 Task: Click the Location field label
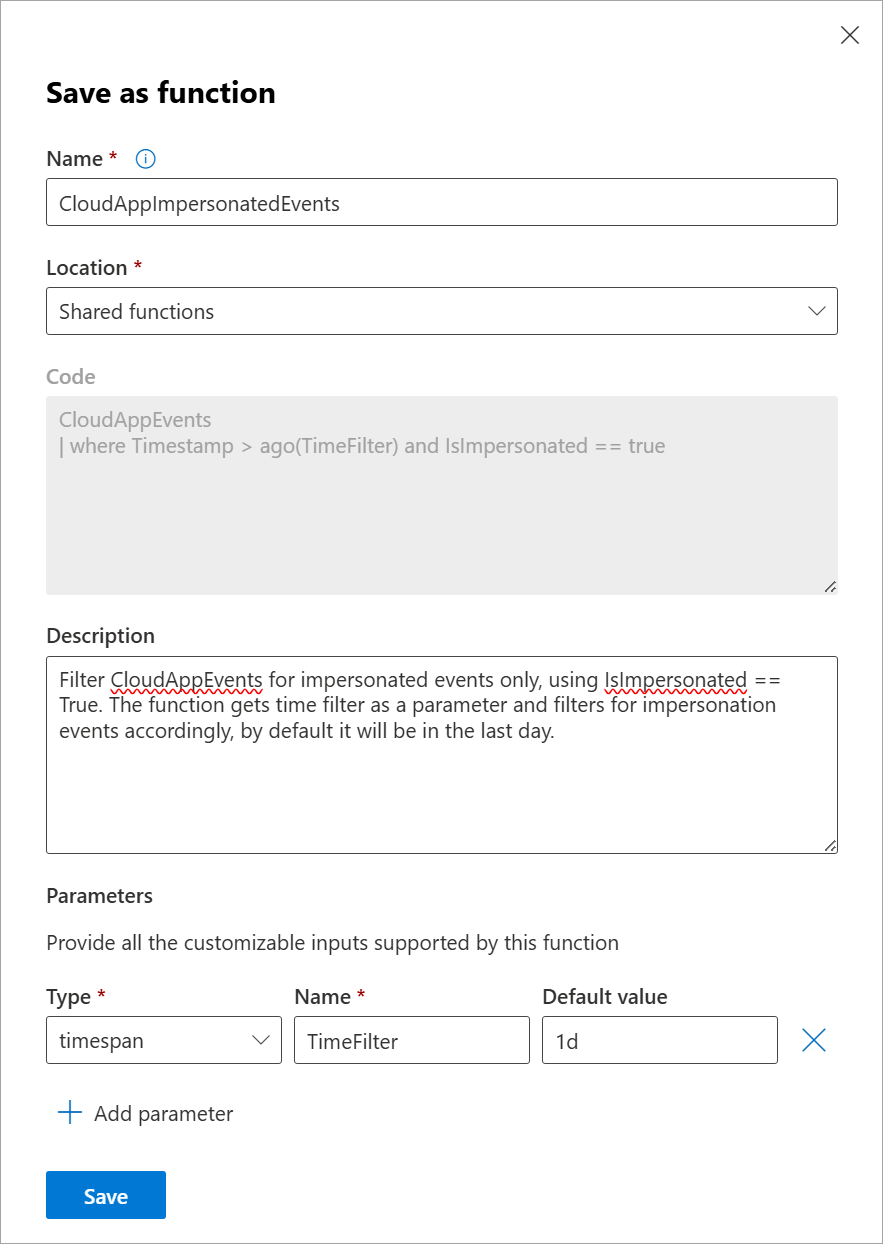(x=87, y=268)
